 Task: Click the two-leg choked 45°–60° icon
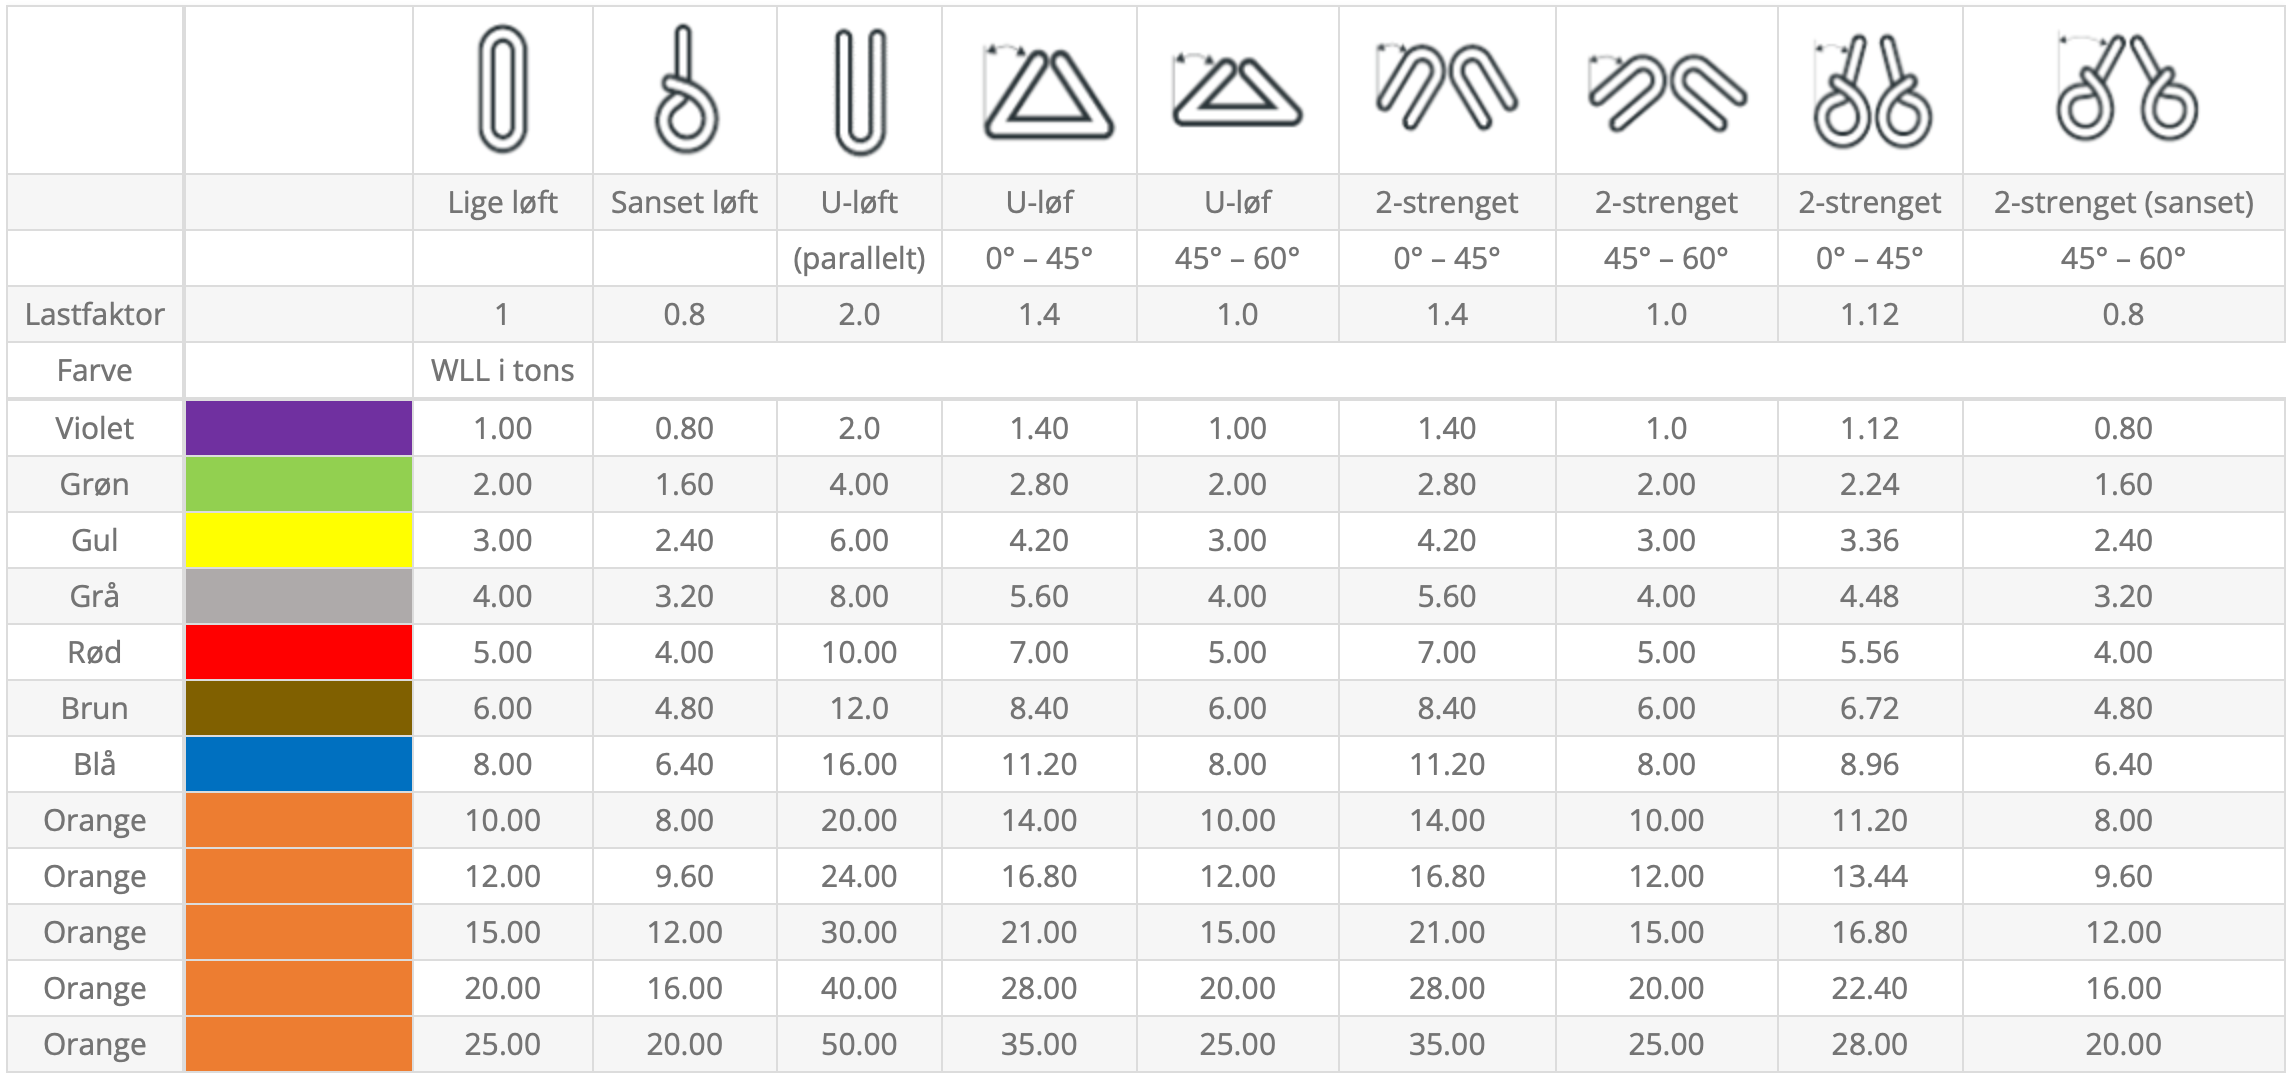click(2125, 90)
